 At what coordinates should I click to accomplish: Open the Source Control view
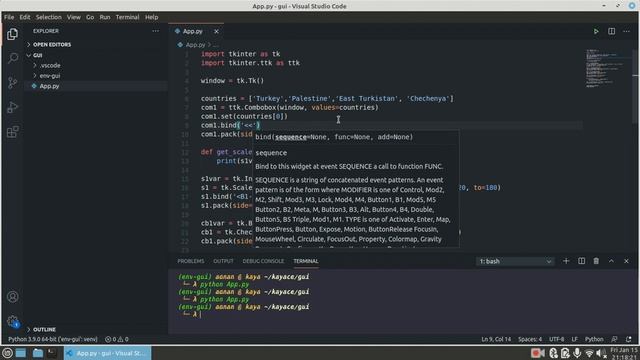click(12, 82)
